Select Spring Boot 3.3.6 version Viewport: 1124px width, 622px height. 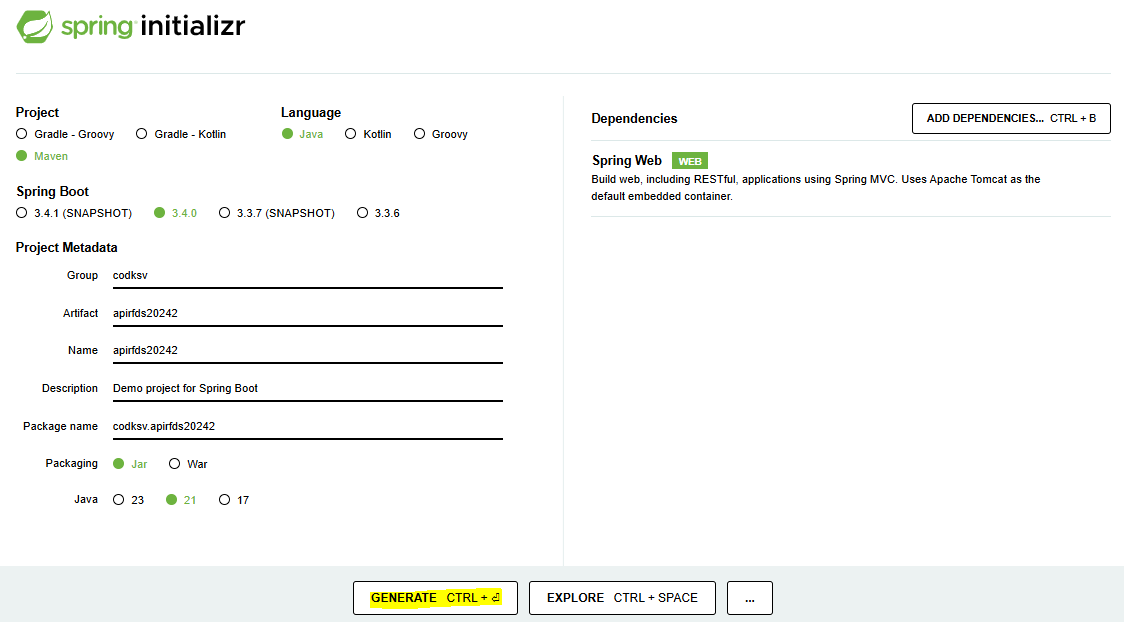(361, 212)
